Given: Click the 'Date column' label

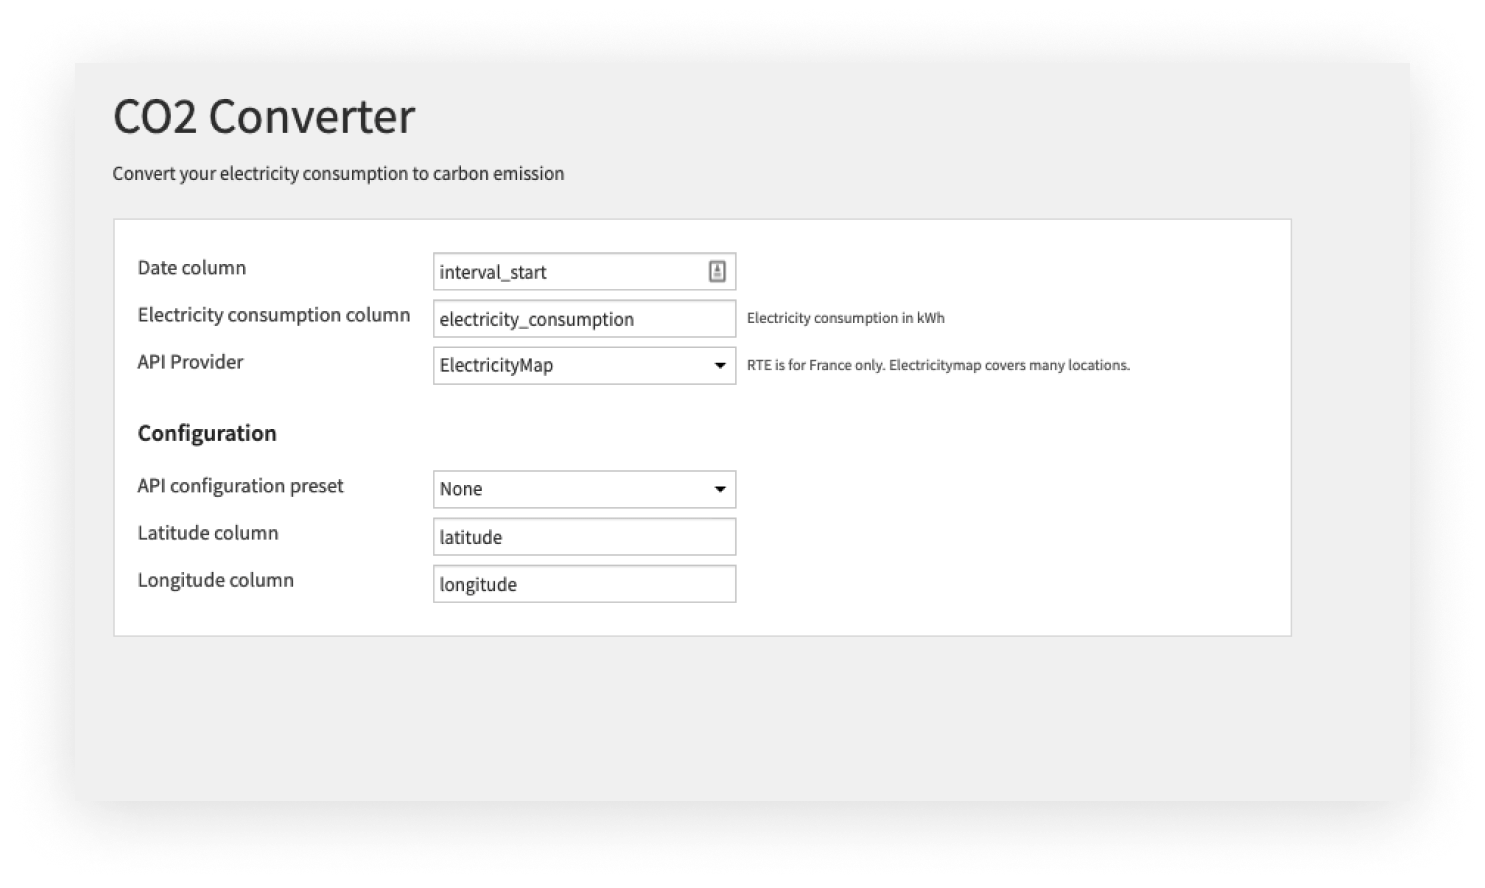Looking at the screenshot, I should coord(192,268).
